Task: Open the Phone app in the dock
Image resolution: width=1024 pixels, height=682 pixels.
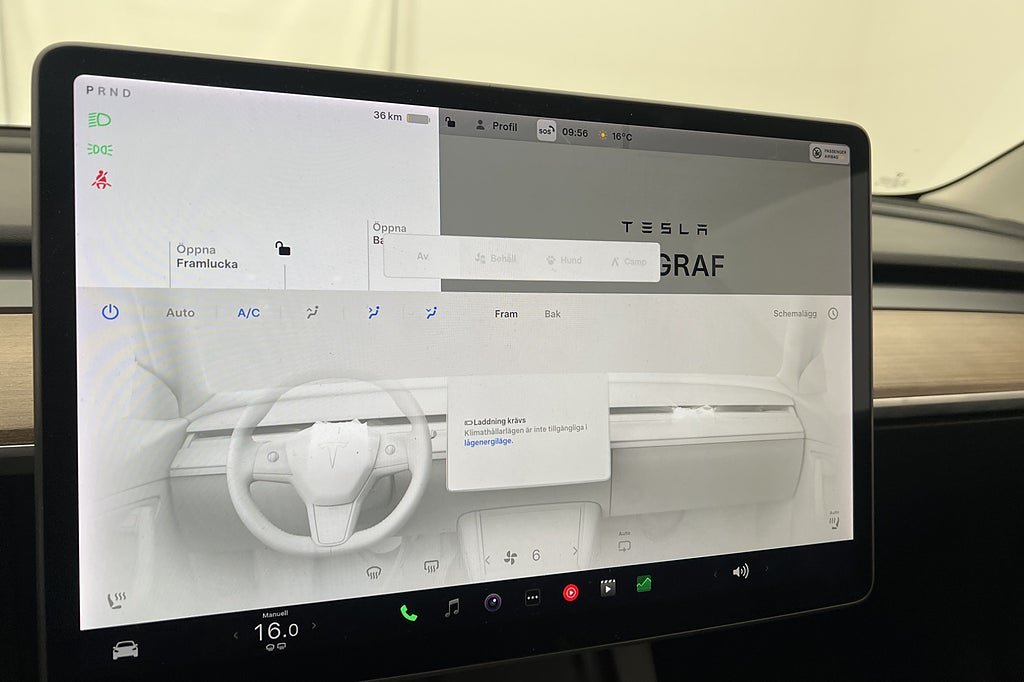Action: (x=408, y=612)
